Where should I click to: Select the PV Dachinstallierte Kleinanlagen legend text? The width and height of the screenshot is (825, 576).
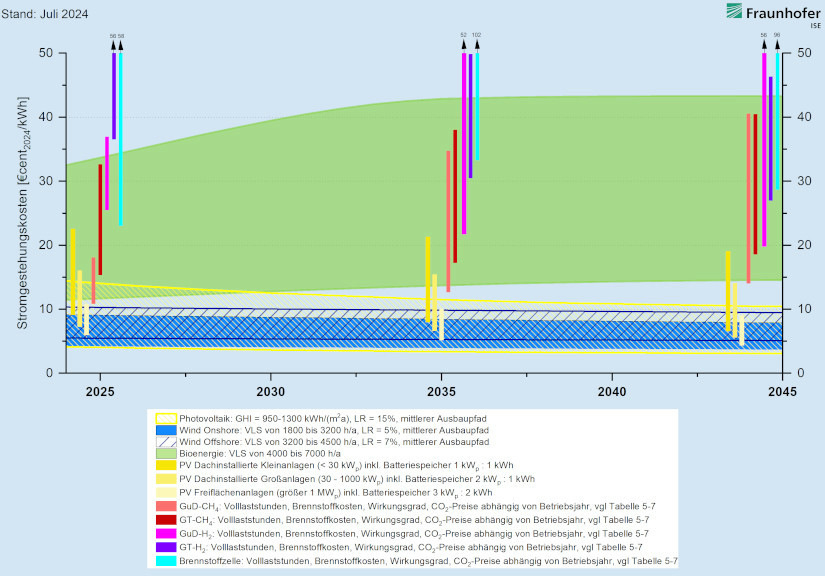point(340,466)
